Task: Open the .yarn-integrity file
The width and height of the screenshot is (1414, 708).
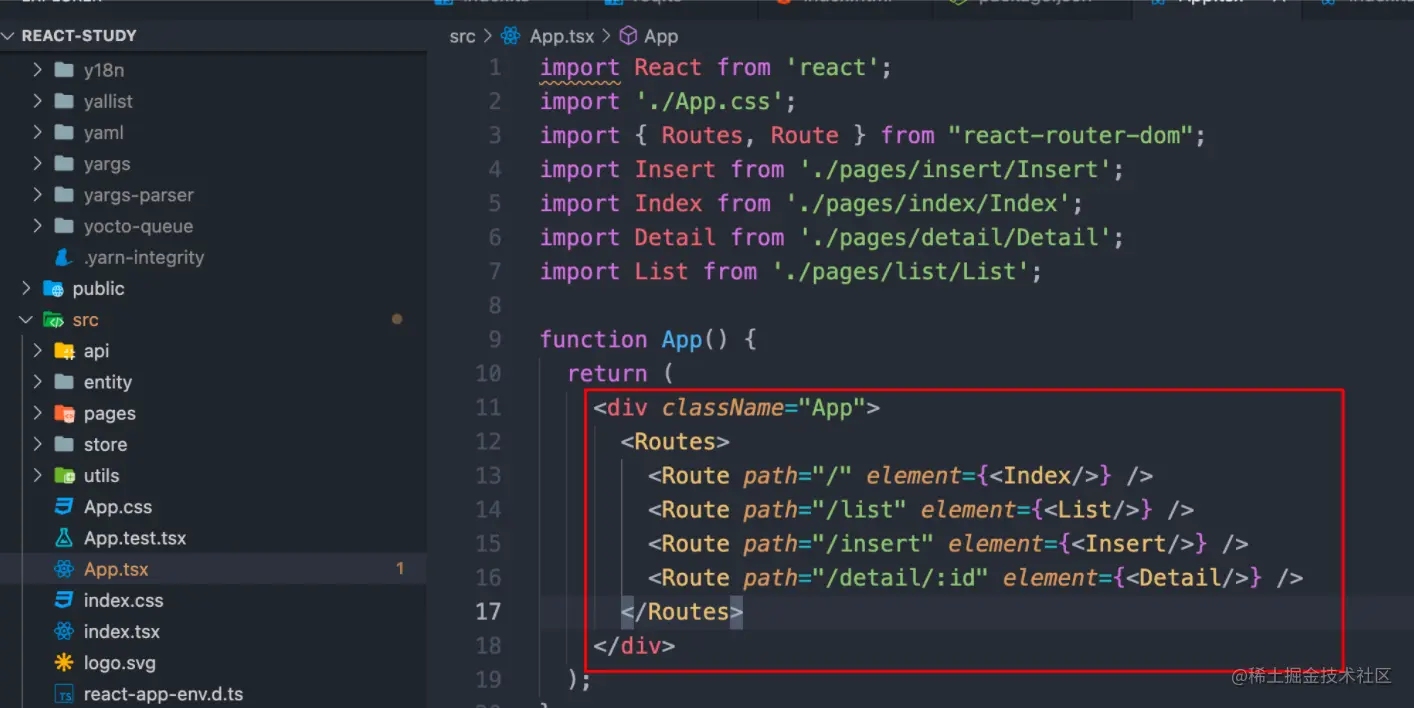Action: click(x=144, y=257)
